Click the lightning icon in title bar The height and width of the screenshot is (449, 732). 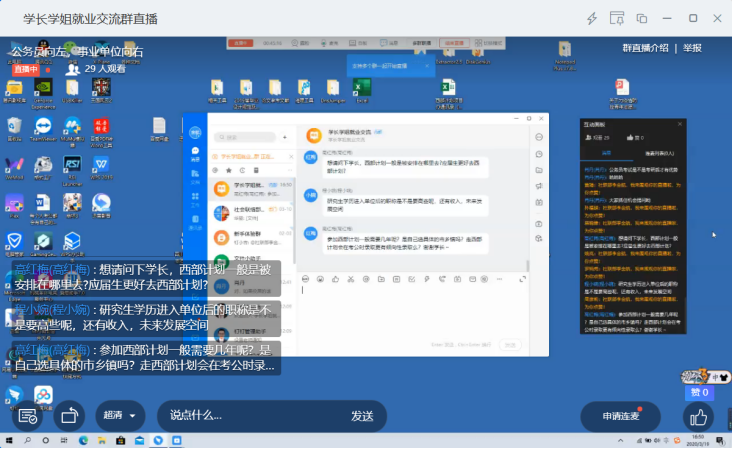591,18
